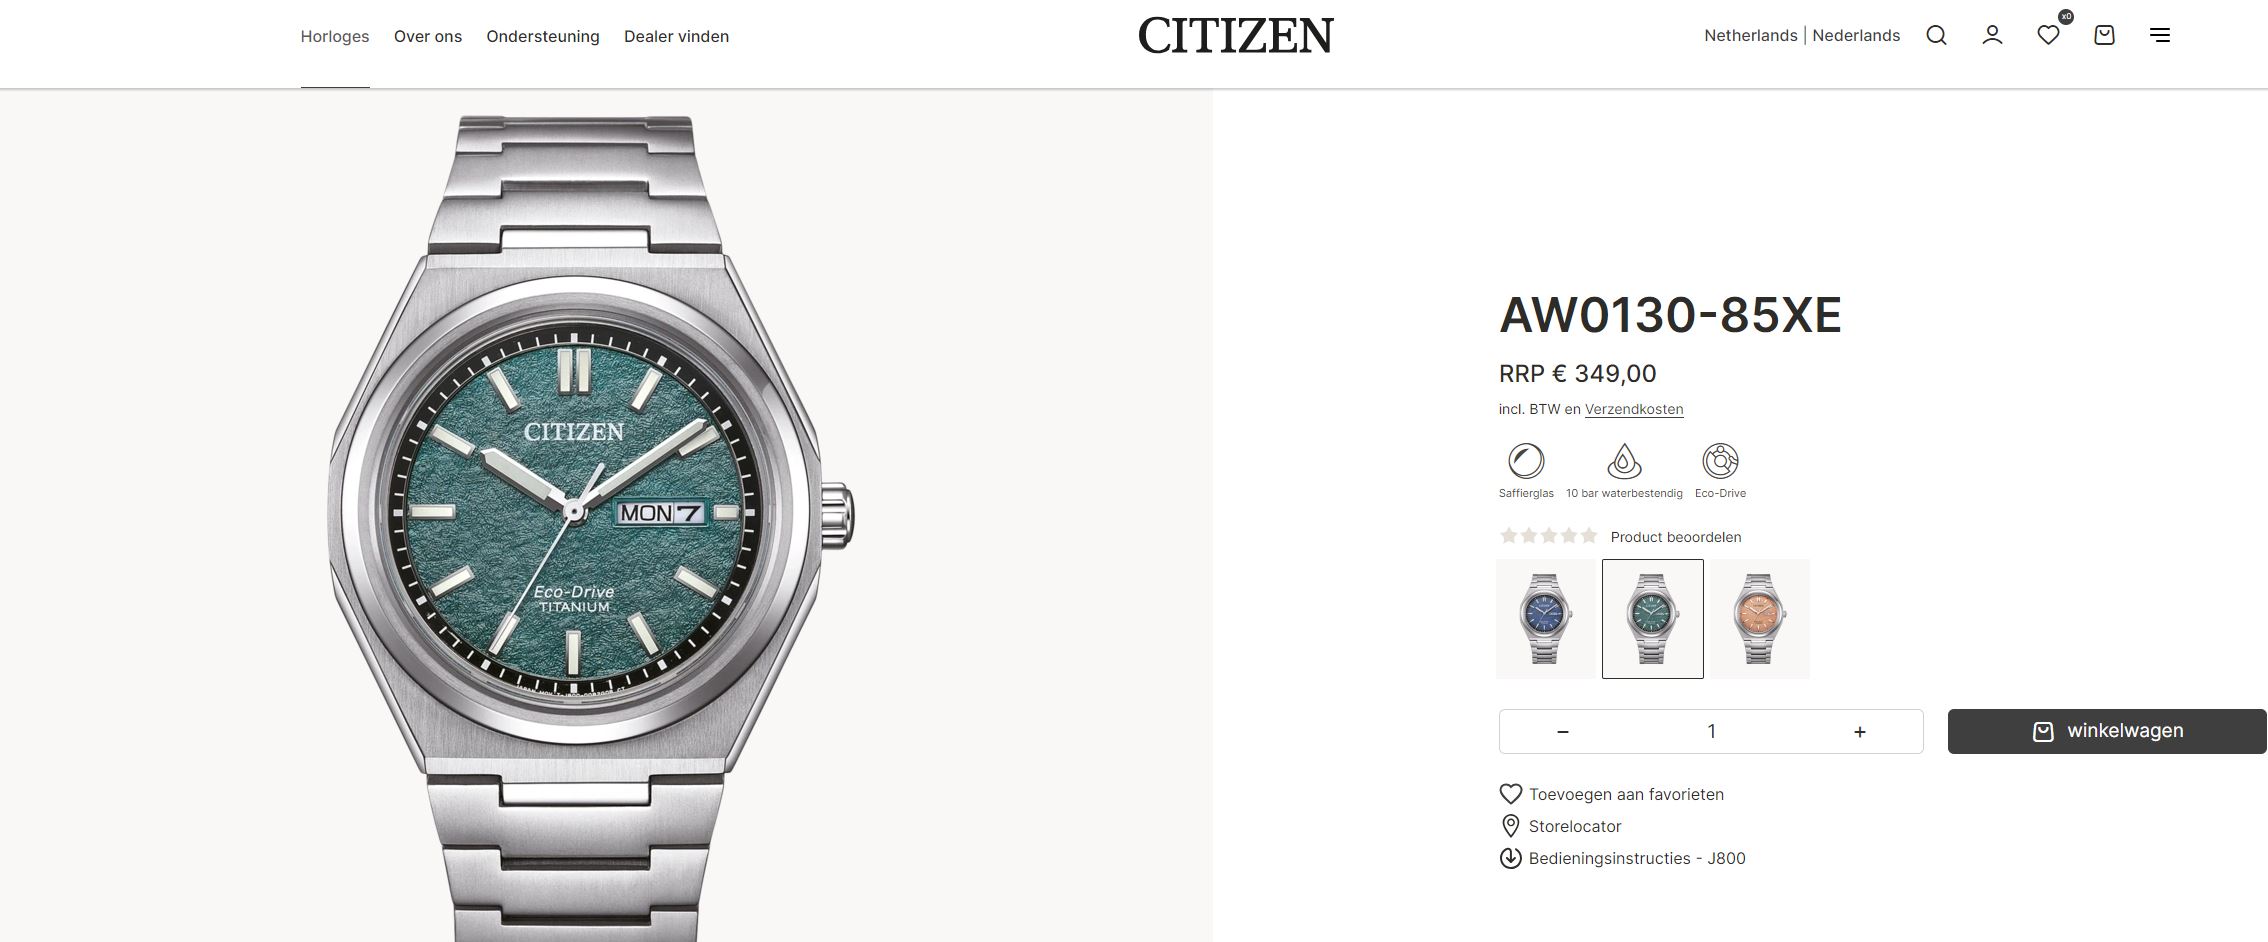This screenshot has width=2268, height=942.
Task: Increase quantity with the plus button
Action: 1859,732
